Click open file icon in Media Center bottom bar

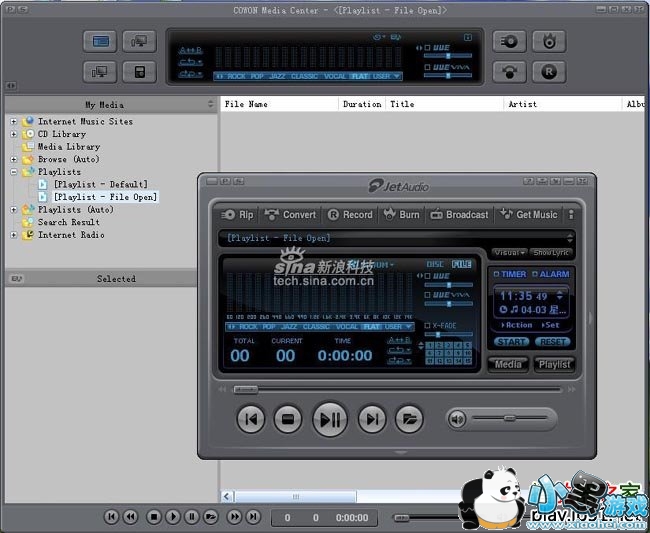tap(211, 517)
